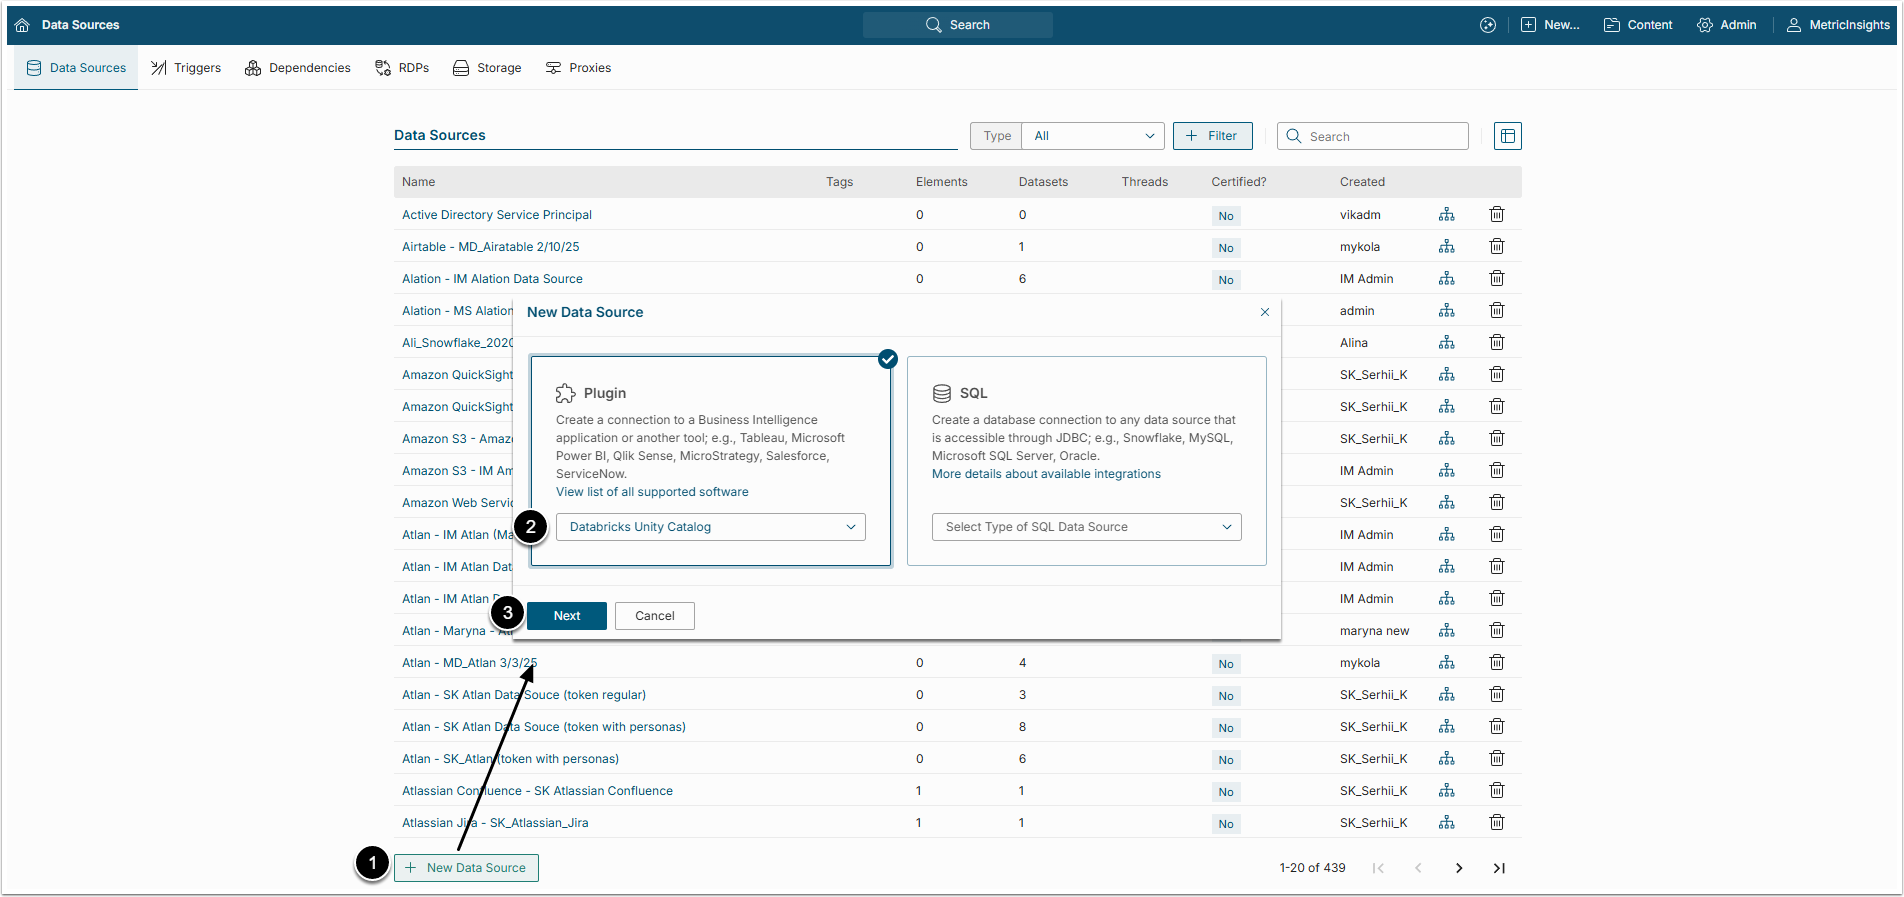The image size is (1904, 897).
Task: Jump to the last page arrow
Action: pos(1498,868)
